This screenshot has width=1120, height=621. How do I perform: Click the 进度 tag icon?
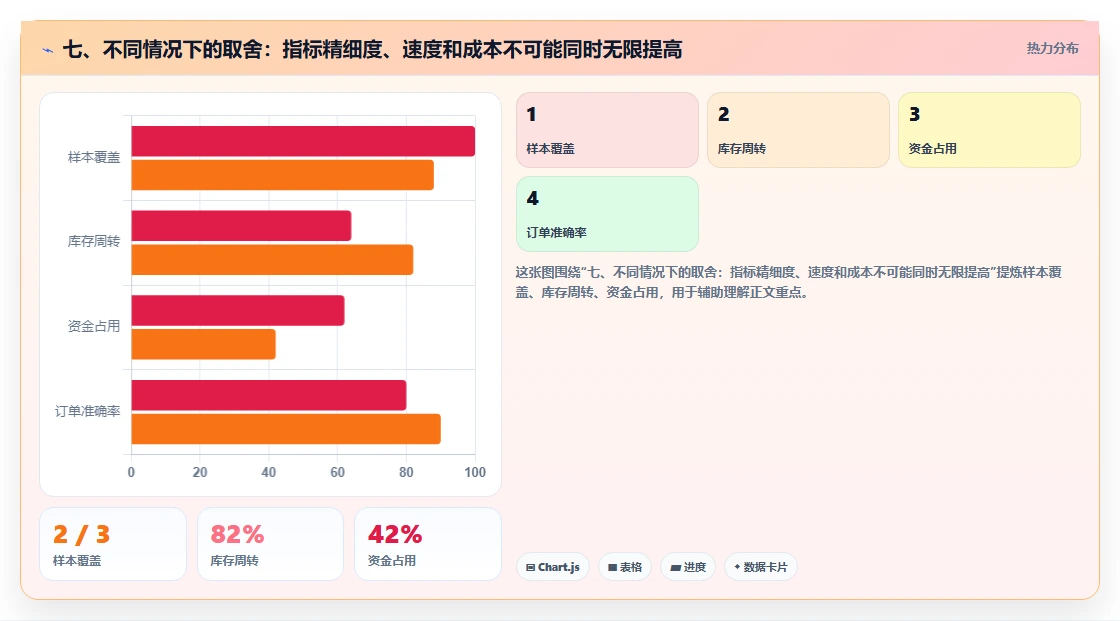(x=675, y=567)
